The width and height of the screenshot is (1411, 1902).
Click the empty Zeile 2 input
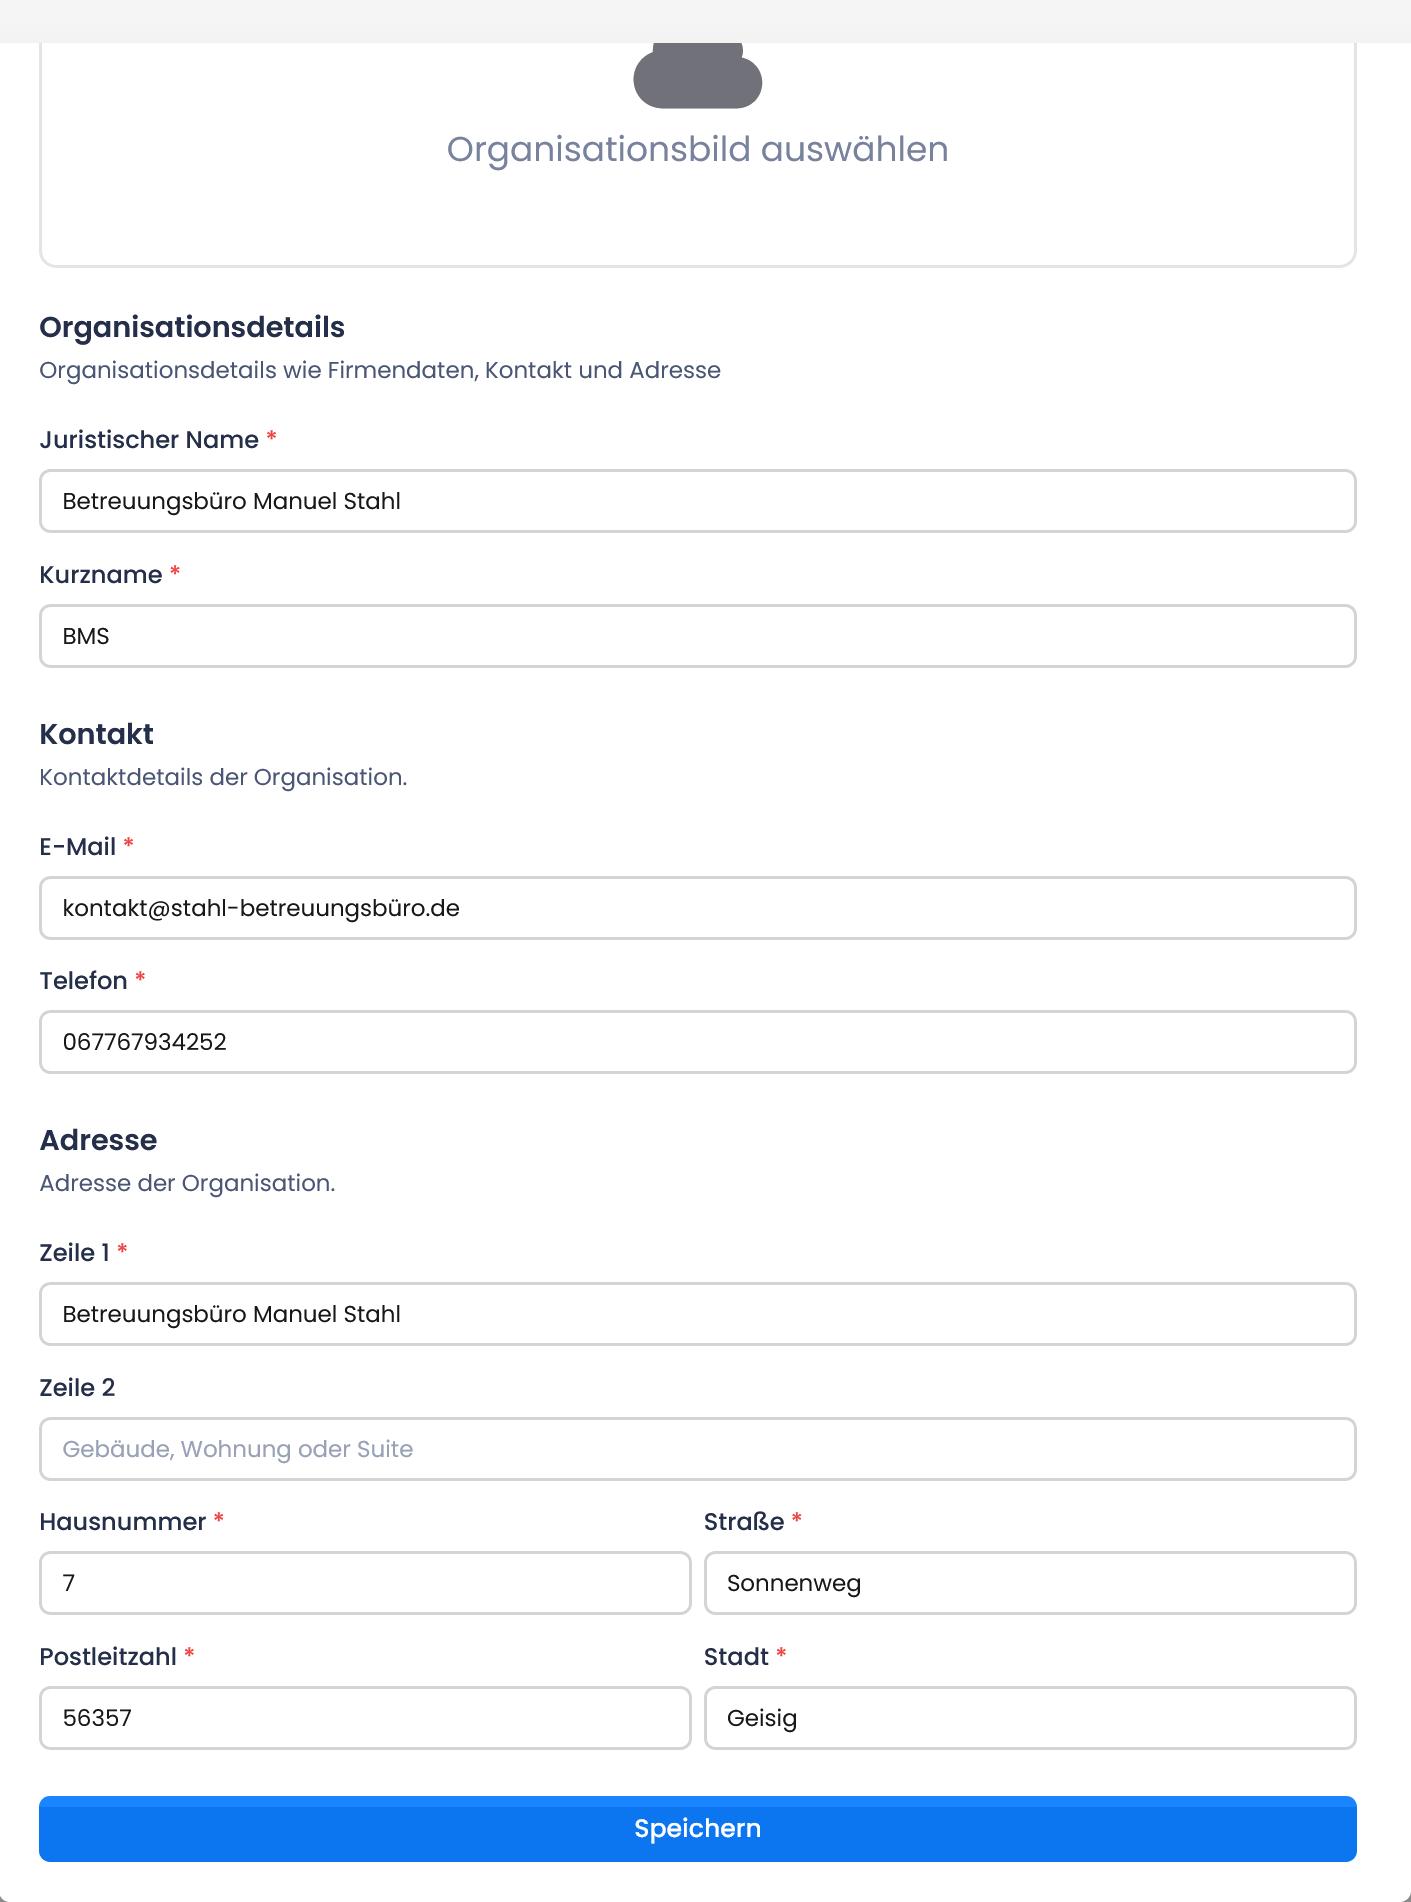697,1449
